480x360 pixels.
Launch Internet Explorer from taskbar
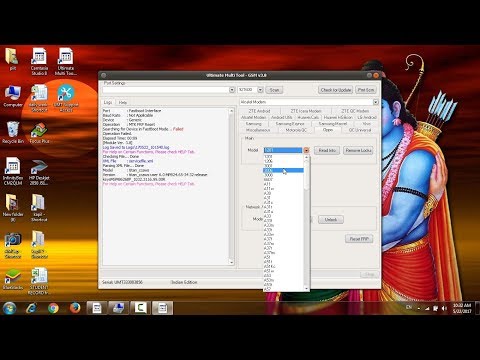tap(32, 308)
